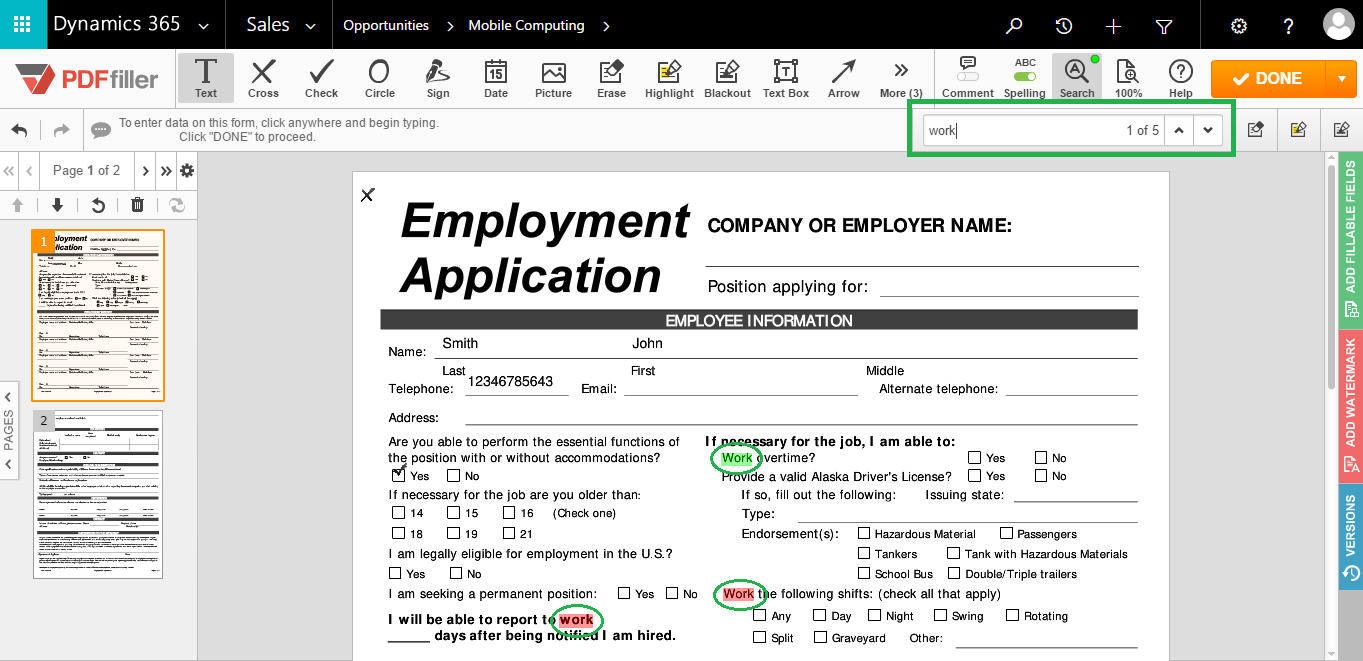
Task: Go to next search result
Action: click(1208, 130)
